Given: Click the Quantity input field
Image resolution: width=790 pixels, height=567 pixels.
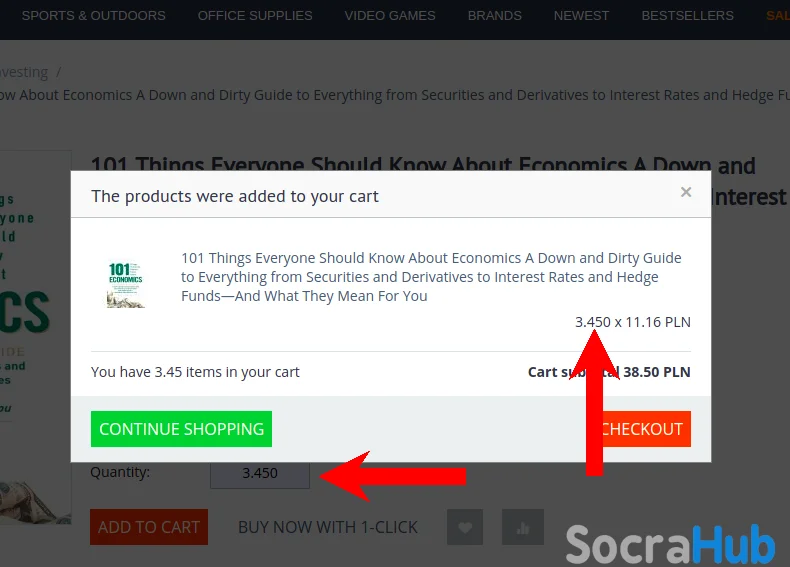Looking at the screenshot, I should pos(260,473).
